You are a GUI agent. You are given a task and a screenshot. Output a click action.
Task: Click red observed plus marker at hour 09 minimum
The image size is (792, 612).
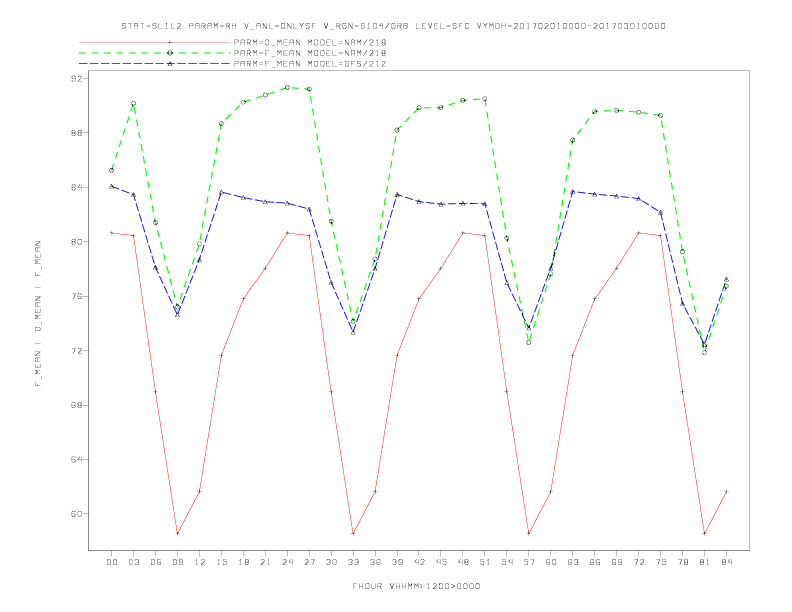[177, 533]
